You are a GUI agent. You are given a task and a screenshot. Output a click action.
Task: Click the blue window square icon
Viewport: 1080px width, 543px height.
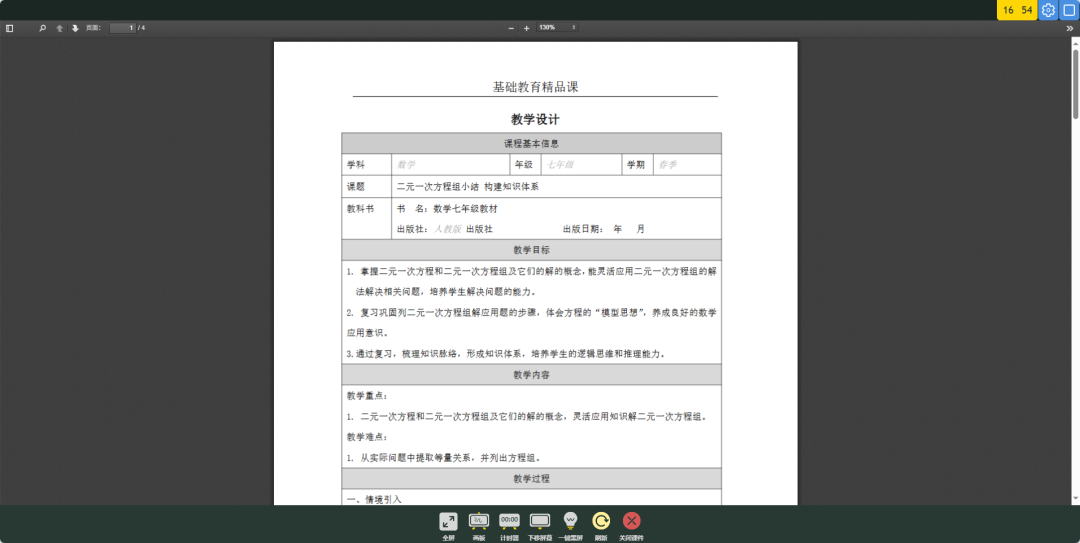point(1070,10)
